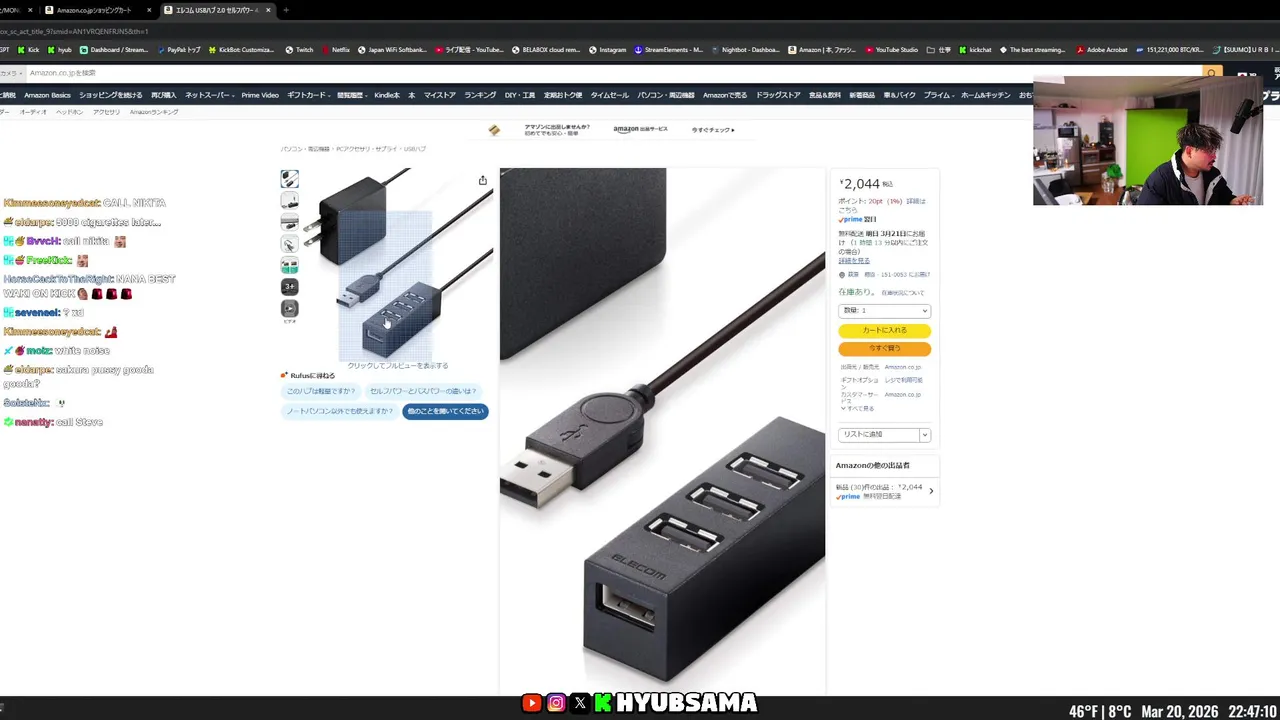1280x720 pixels.
Task: Open Adobe Acrobat bookmark
Action: point(1101,49)
